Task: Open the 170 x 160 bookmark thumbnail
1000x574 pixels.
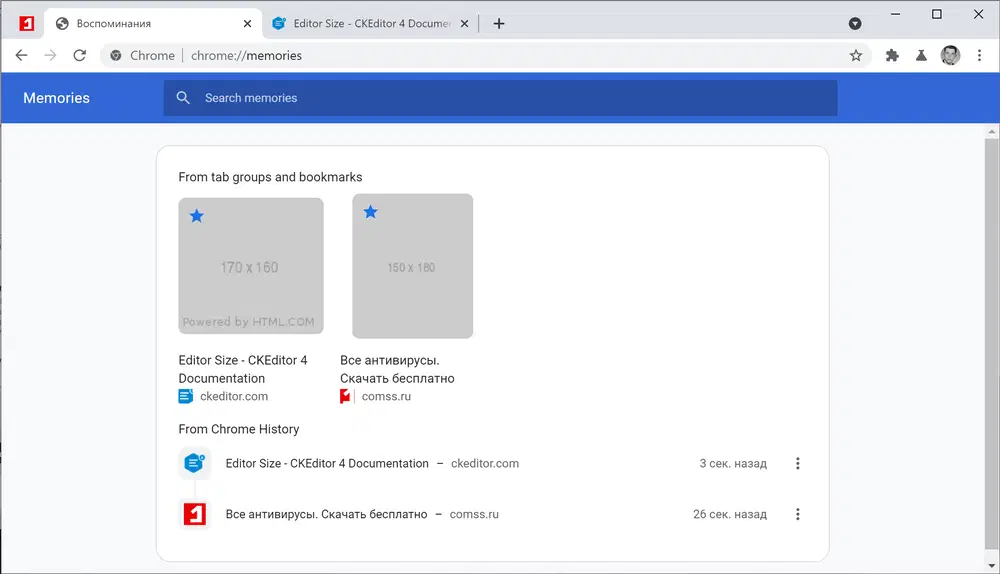Action: pyautogui.click(x=251, y=265)
